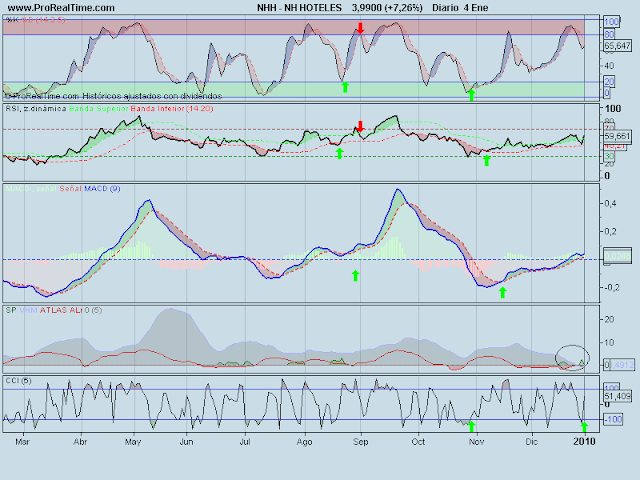Click the 3,9900 (+7,26%) price quote

[x=387, y=8]
